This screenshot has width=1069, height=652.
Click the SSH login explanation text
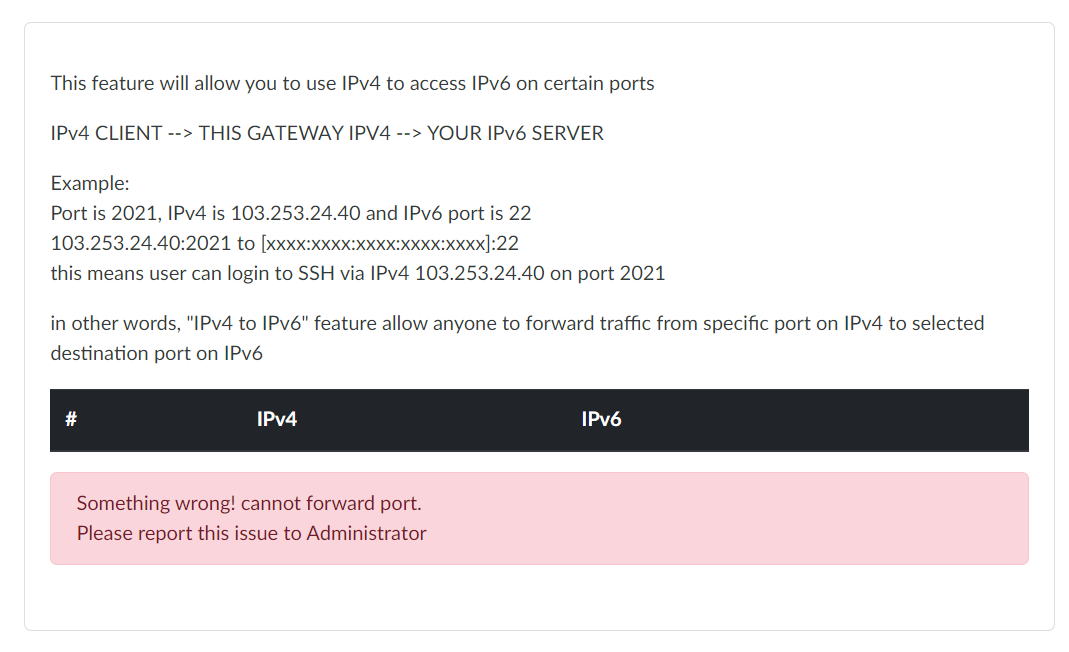(x=358, y=273)
